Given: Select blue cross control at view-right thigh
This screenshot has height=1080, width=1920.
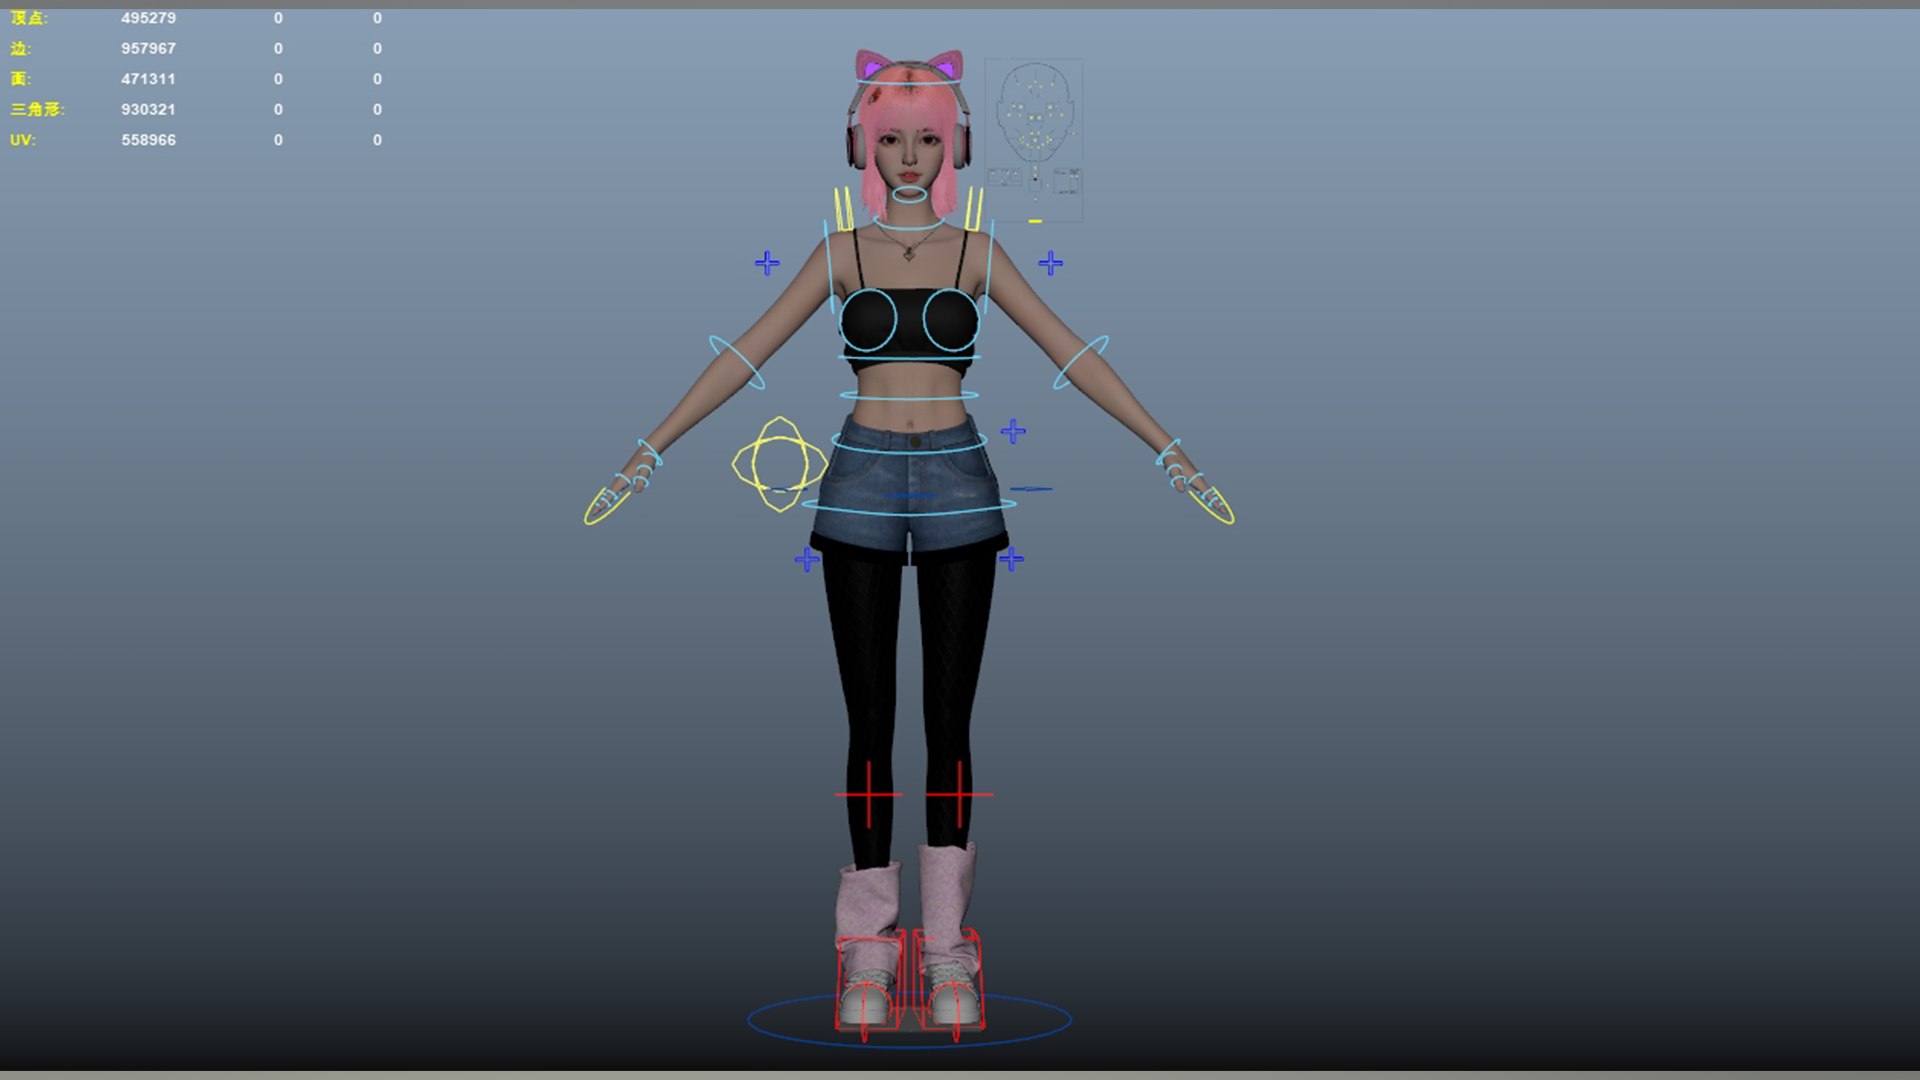Looking at the screenshot, I should (1011, 559).
